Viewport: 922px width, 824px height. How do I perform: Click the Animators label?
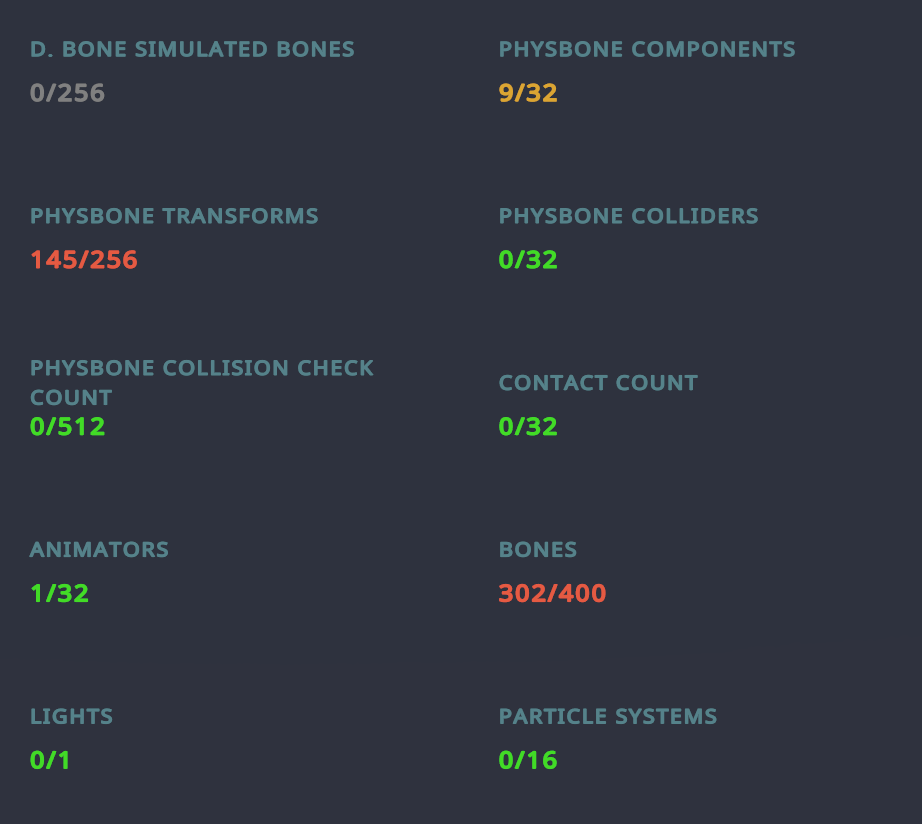pyautogui.click(x=99, y=550)
